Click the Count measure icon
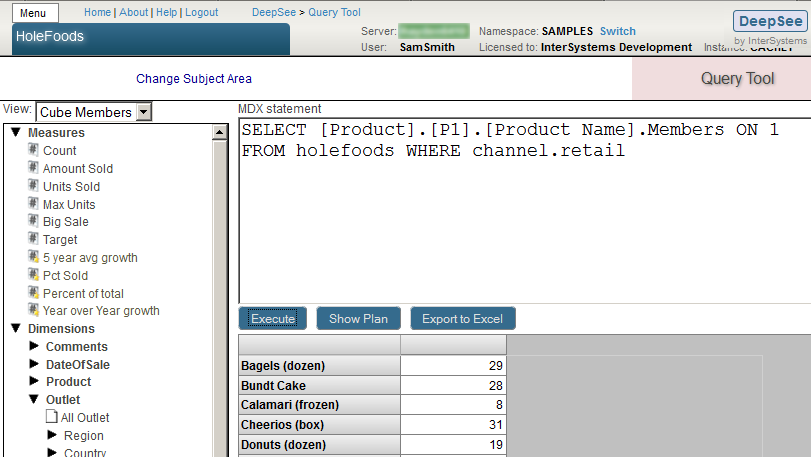The width and height of the screenshot is (811, 457). (x=33, y=150)
